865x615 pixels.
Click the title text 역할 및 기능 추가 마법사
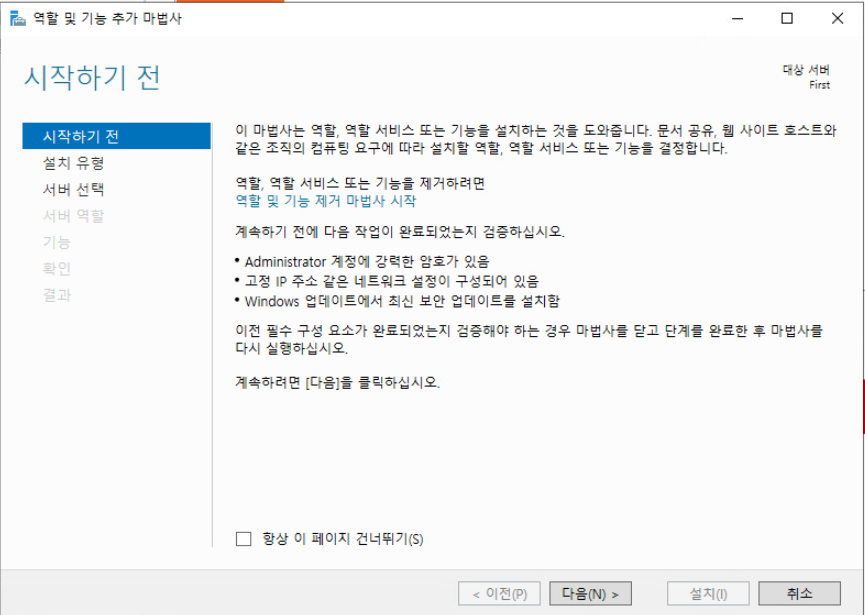point(107,18)
